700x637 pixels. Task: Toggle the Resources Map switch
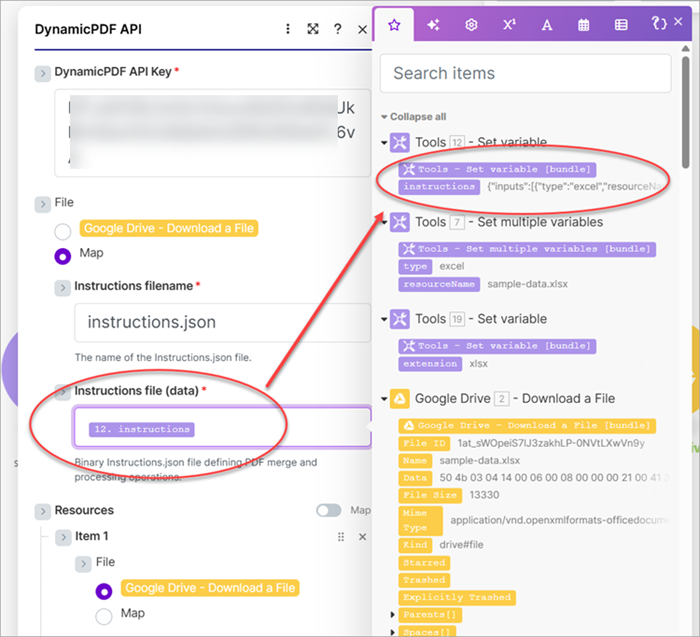click(x=329, y=510)
